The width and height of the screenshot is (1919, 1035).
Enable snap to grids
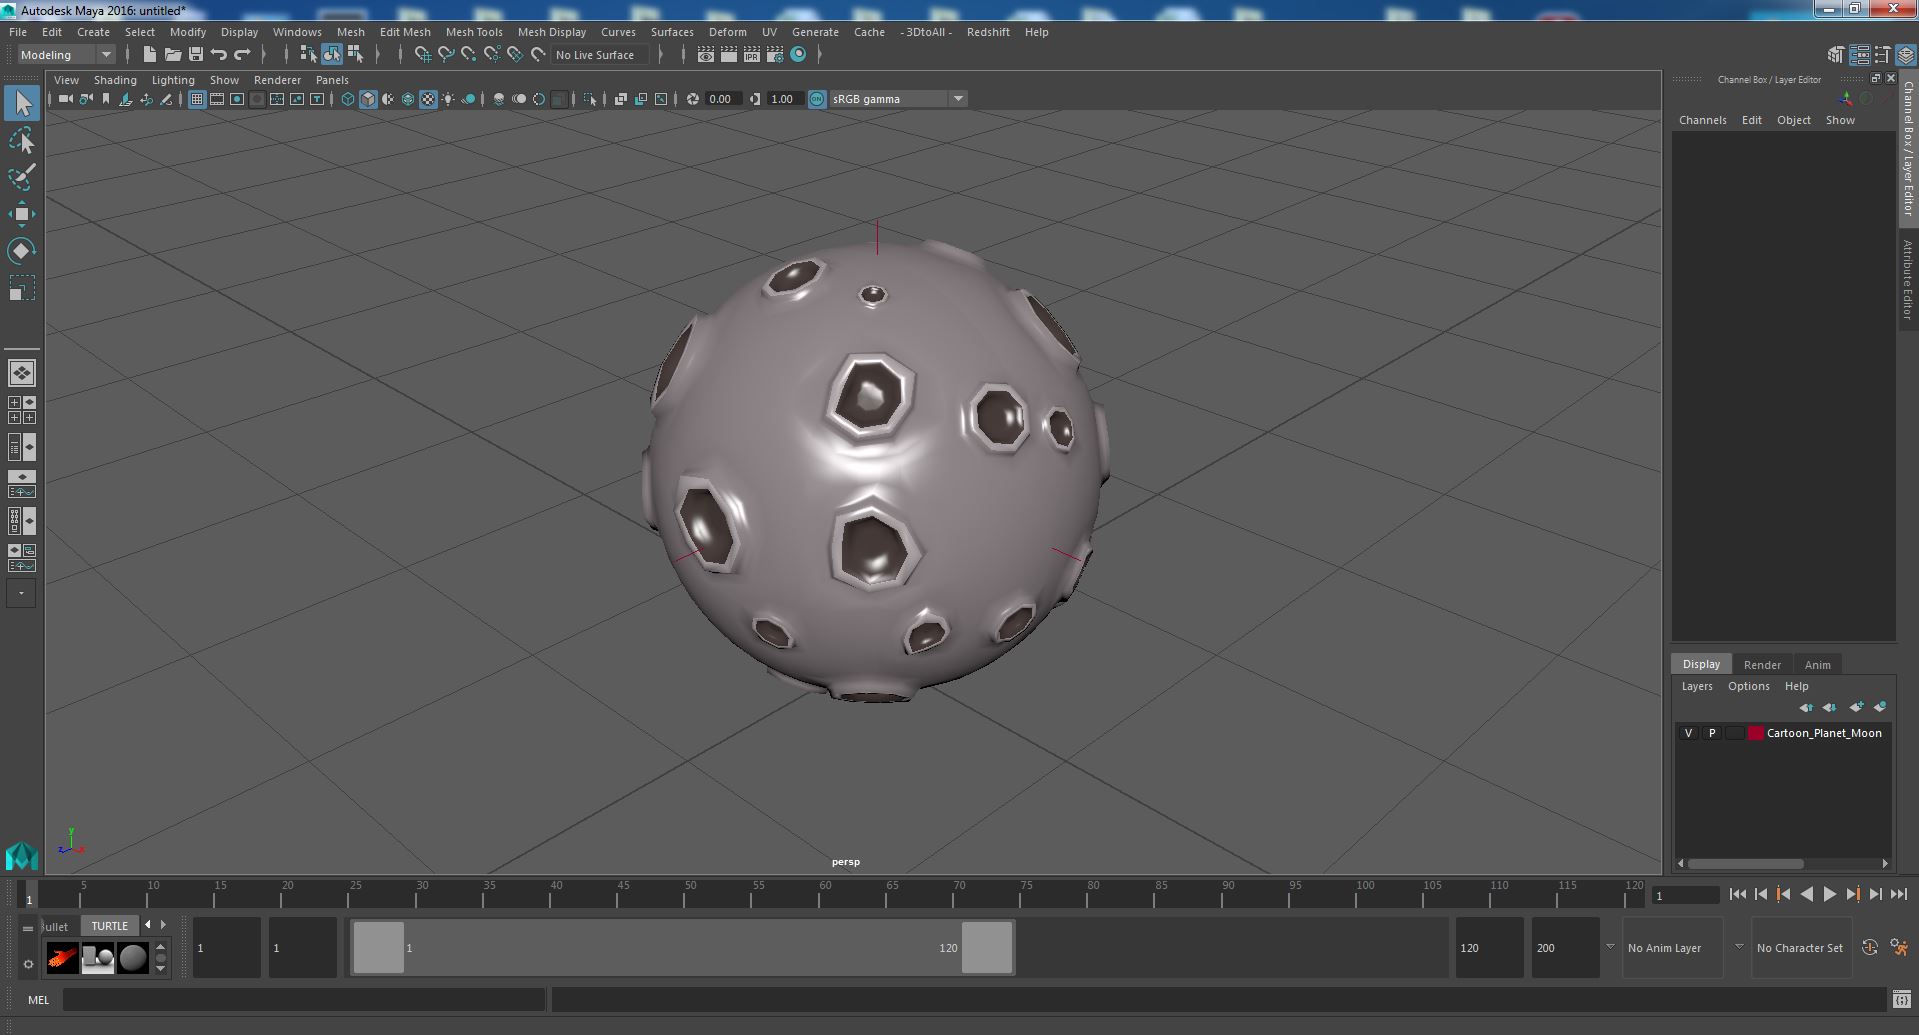tap(422, 55)
